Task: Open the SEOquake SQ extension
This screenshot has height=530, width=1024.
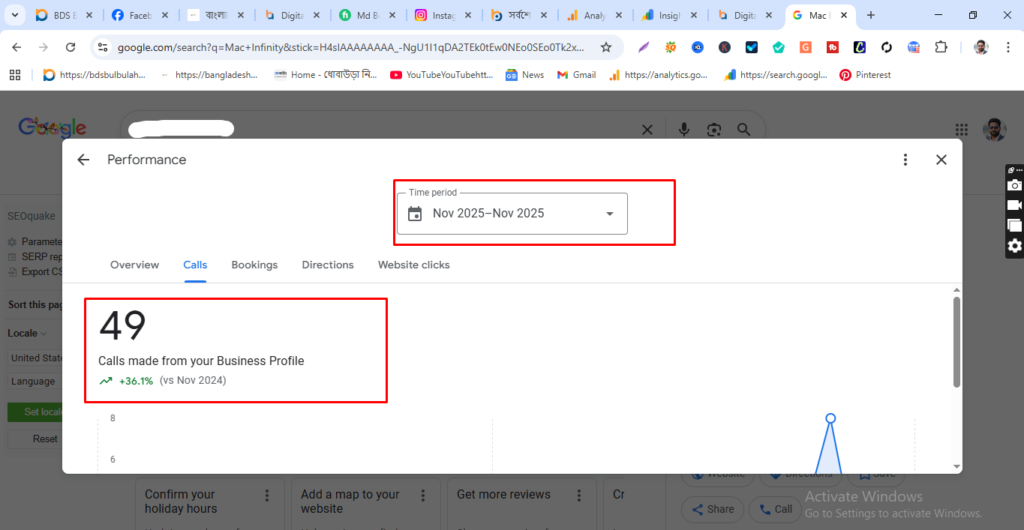Action: pos(671,47)
